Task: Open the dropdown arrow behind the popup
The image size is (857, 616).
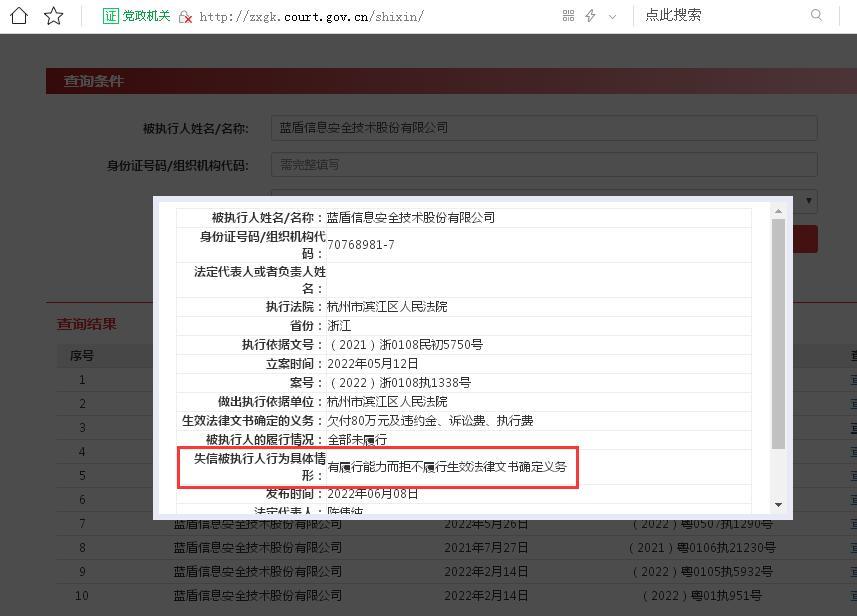Action: (808, 201)
